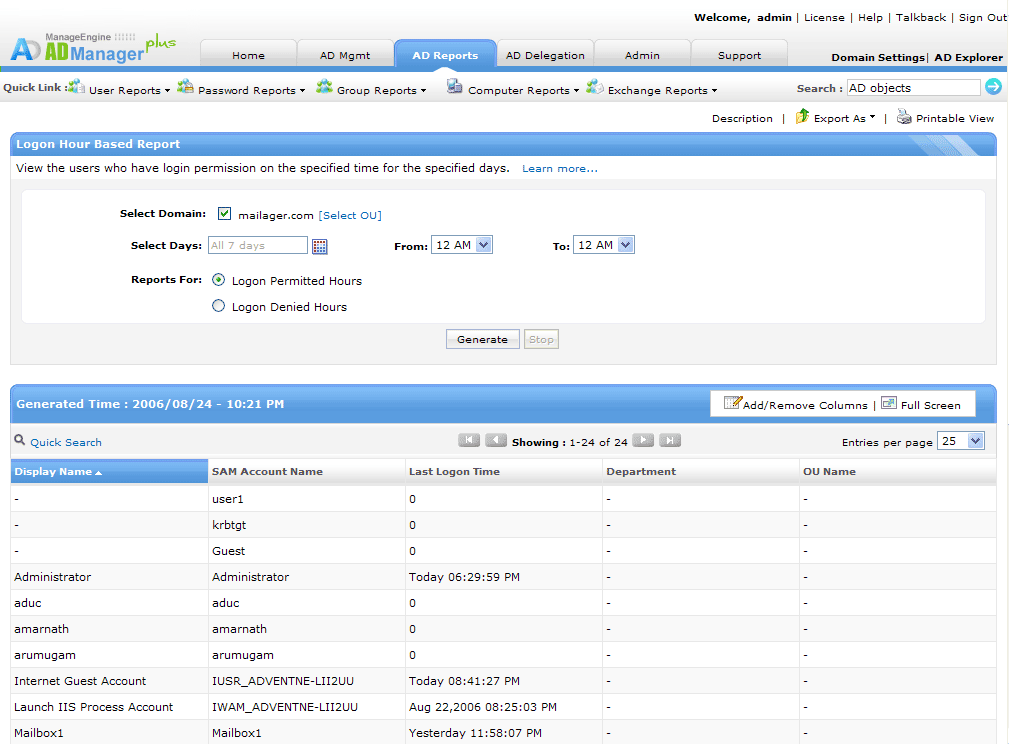
Task: Open the Export As dropdown menu
Action: point(873,117)
